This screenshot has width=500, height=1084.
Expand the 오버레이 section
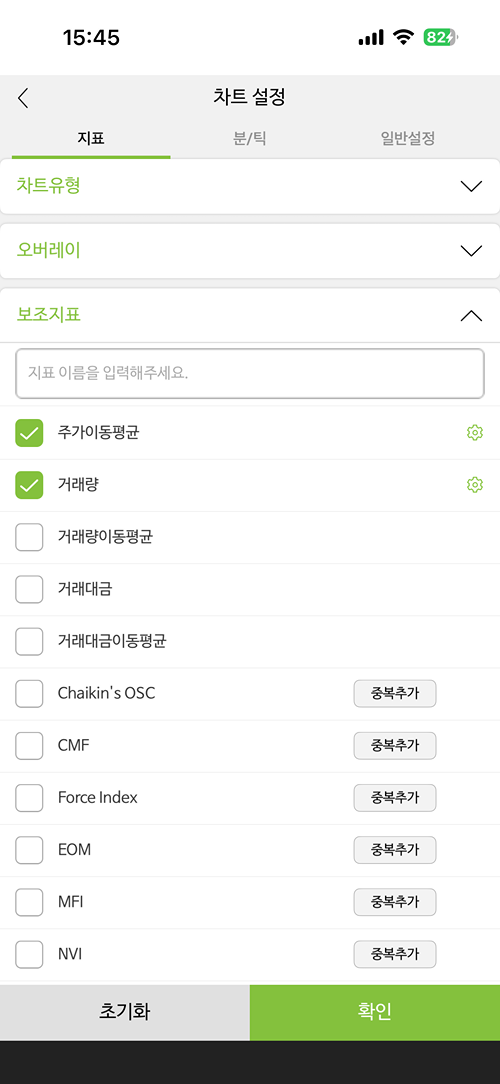250,250
